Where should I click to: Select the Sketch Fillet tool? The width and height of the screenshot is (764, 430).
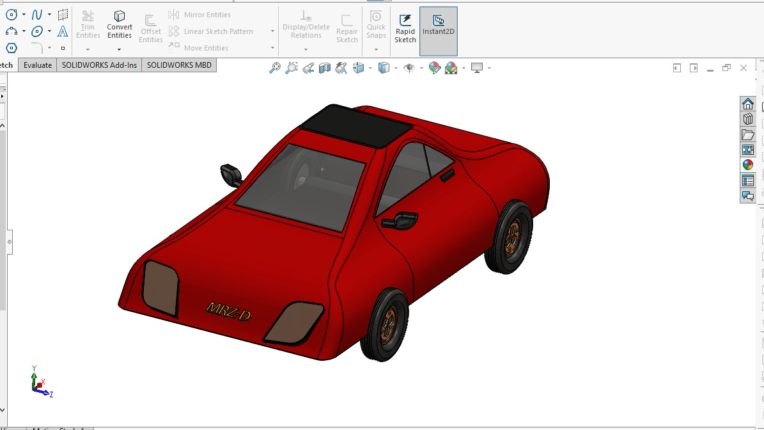[x=38, y=48]
